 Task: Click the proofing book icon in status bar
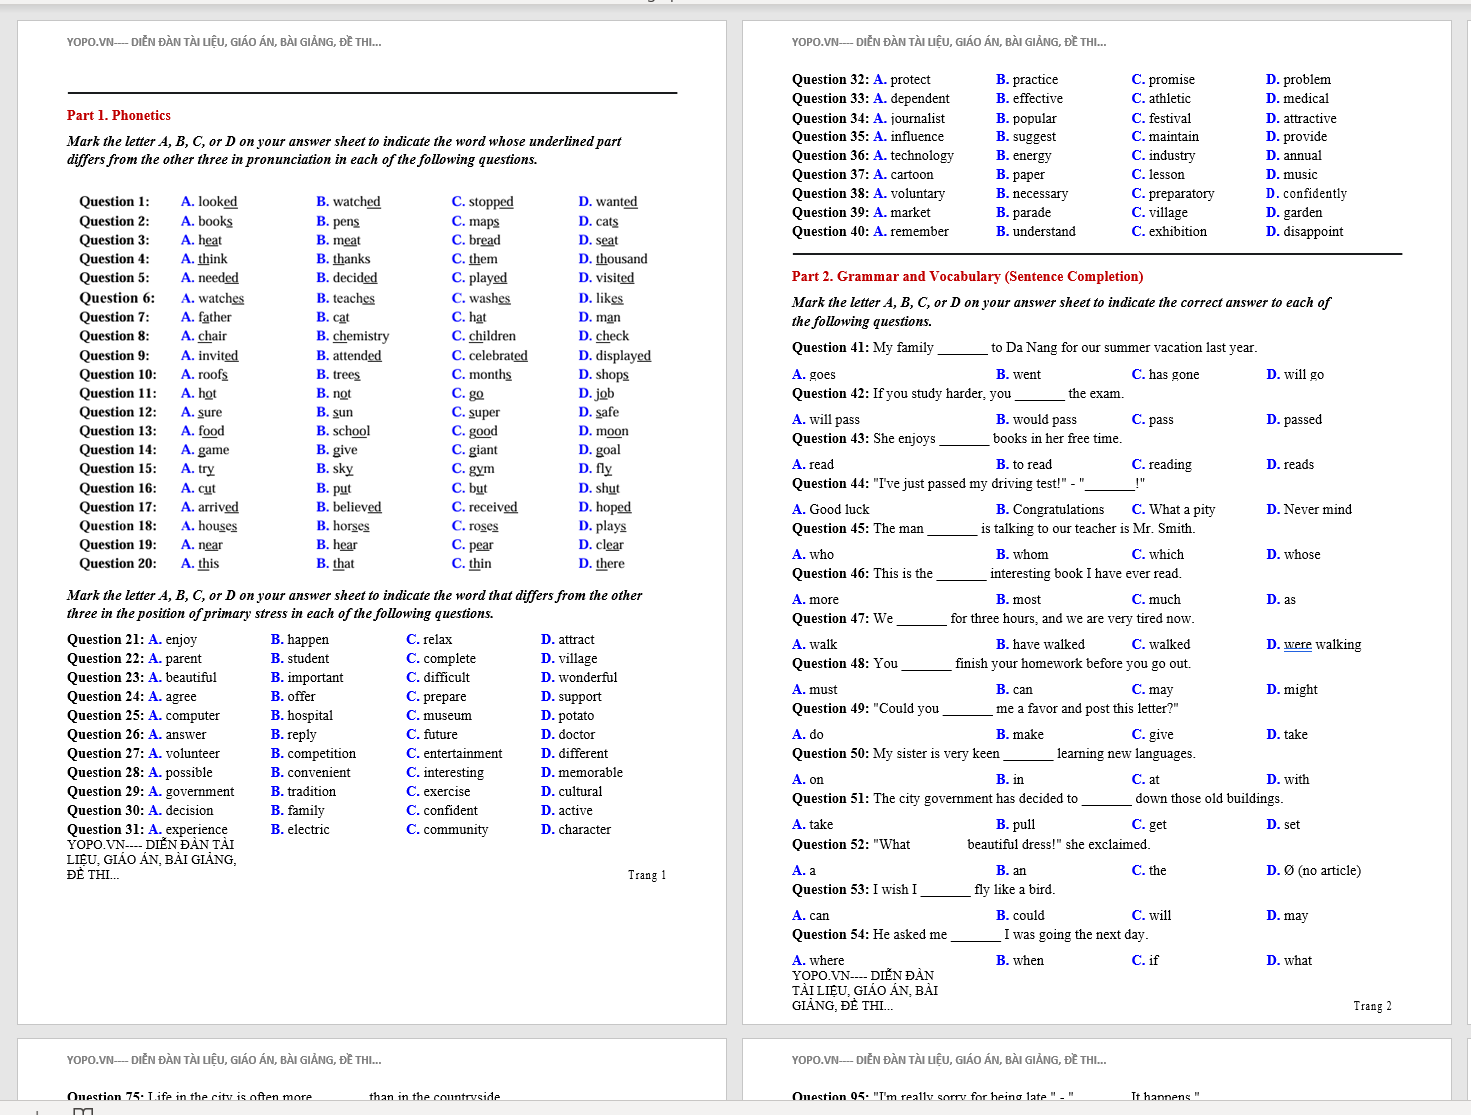pyautogui.click(x=82, y=1110)
